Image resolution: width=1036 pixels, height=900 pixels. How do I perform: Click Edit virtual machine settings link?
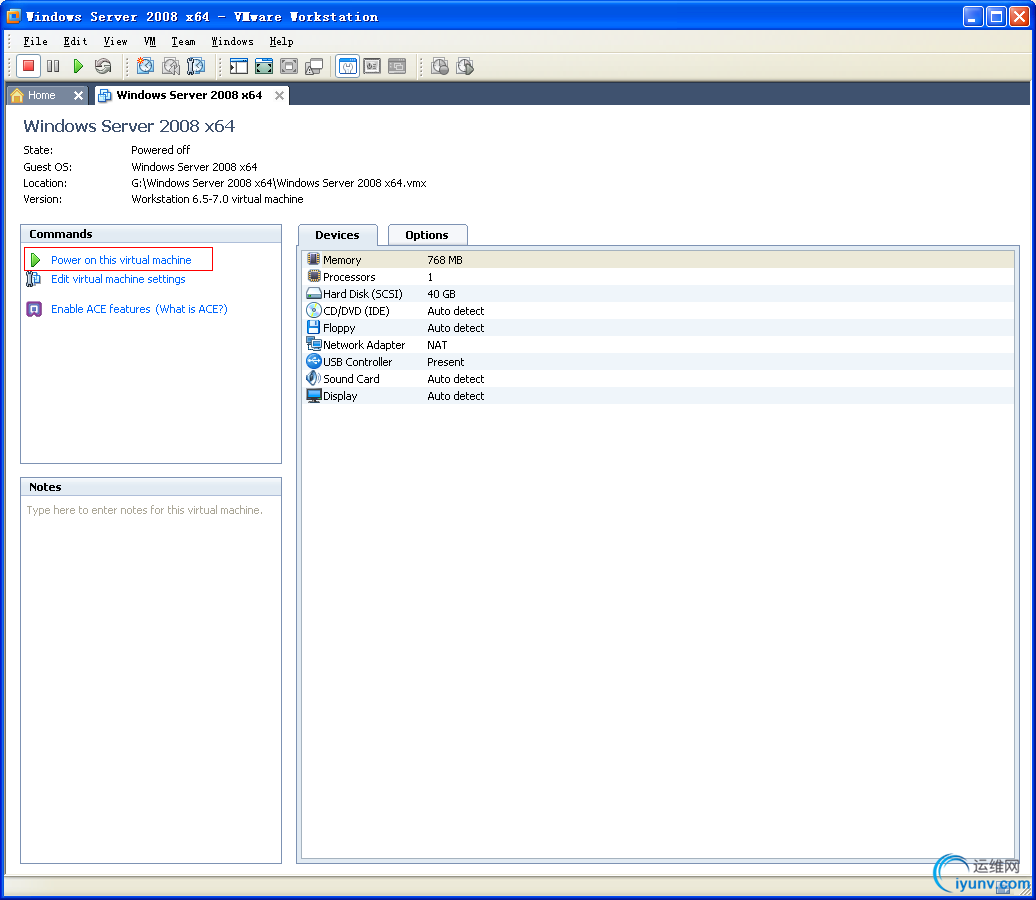point(118,279)
